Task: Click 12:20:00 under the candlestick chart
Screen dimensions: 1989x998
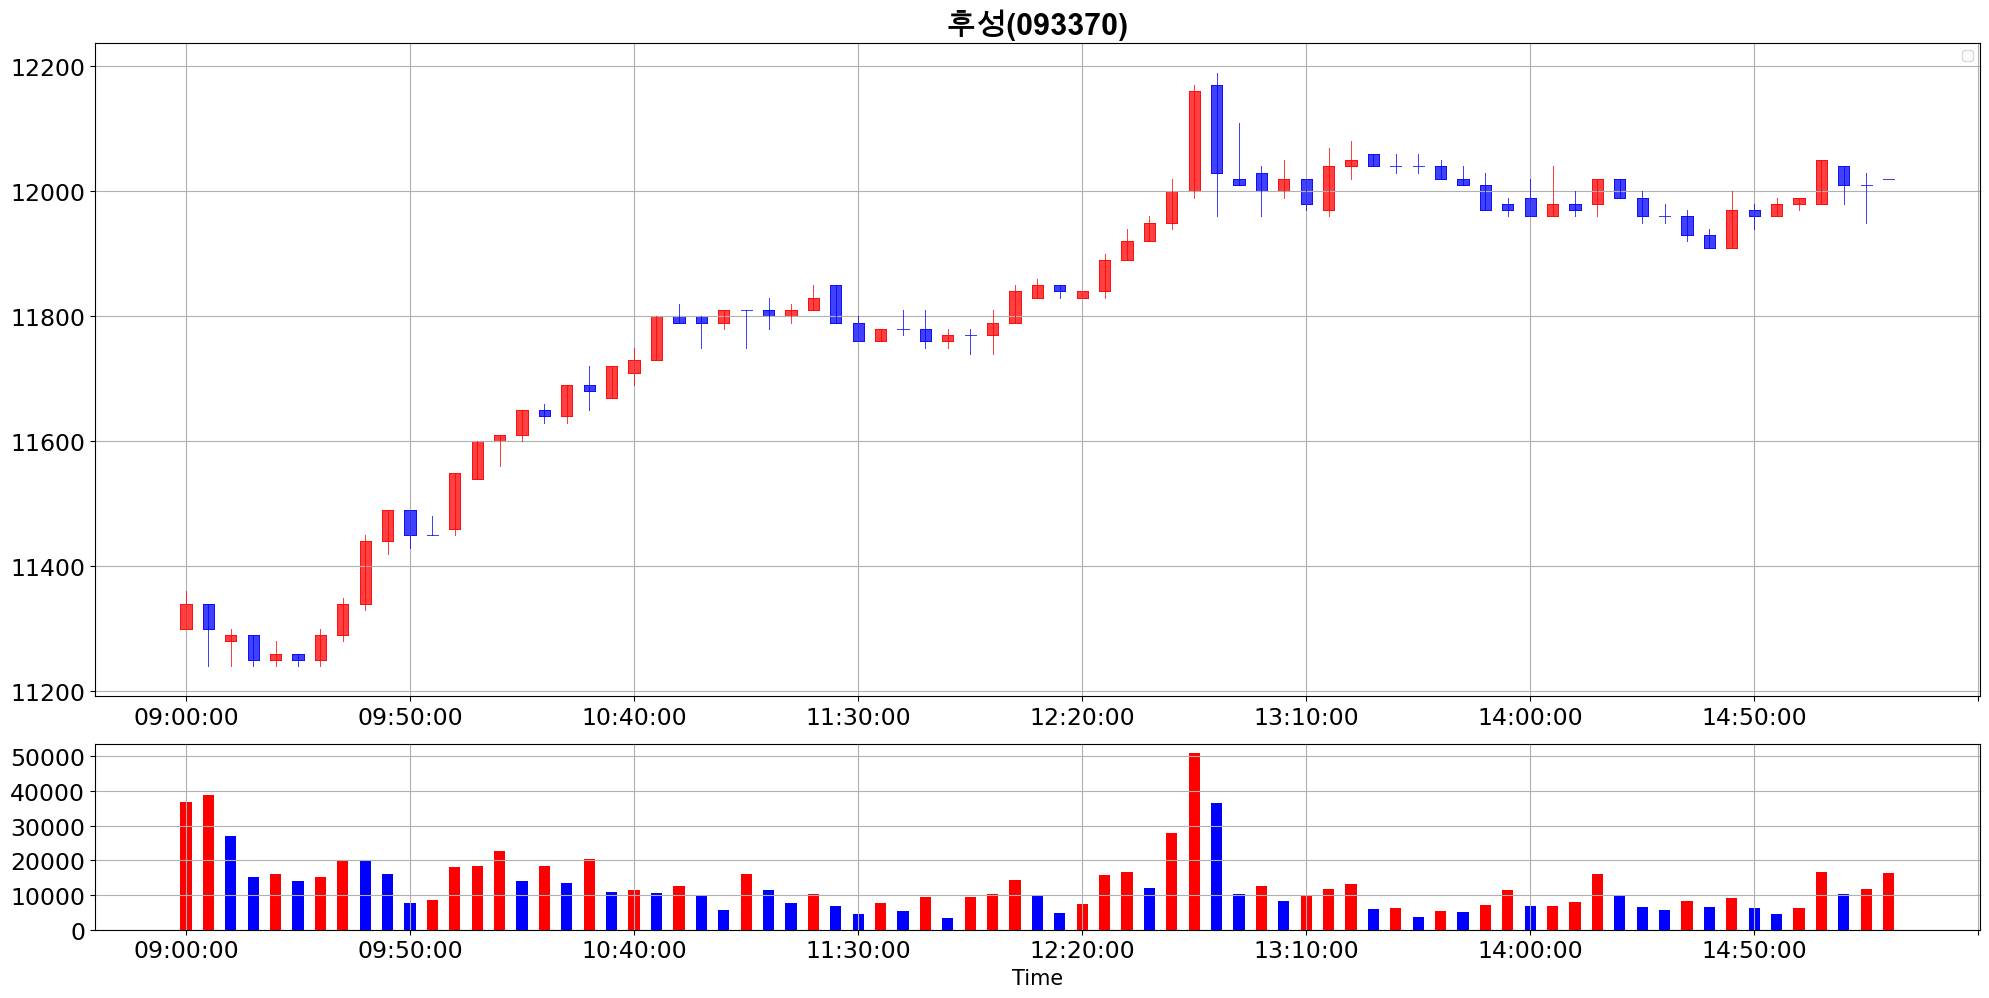Action: [1082, 717]
